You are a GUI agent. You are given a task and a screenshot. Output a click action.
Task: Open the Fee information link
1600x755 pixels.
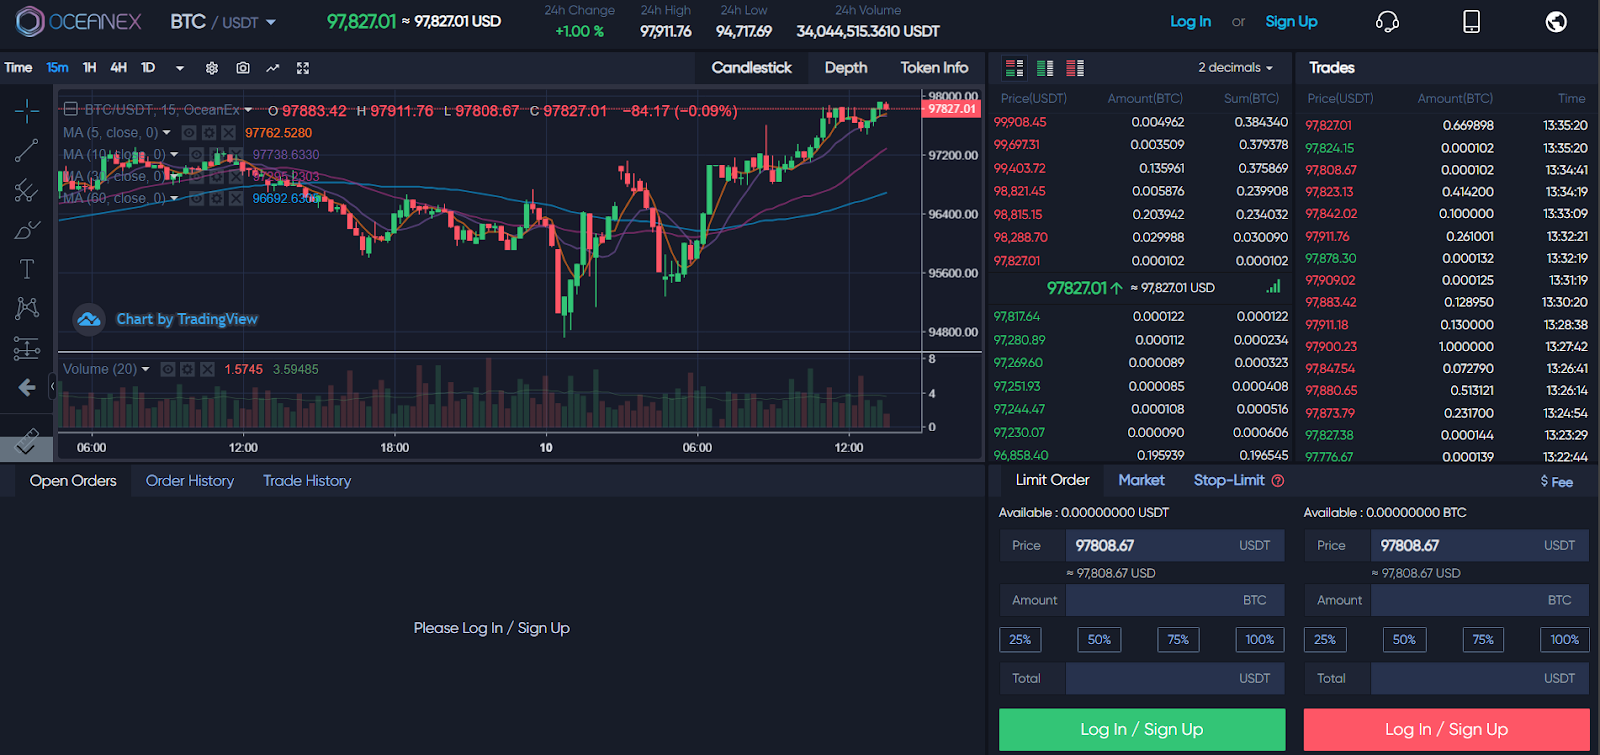point(1557,482)
